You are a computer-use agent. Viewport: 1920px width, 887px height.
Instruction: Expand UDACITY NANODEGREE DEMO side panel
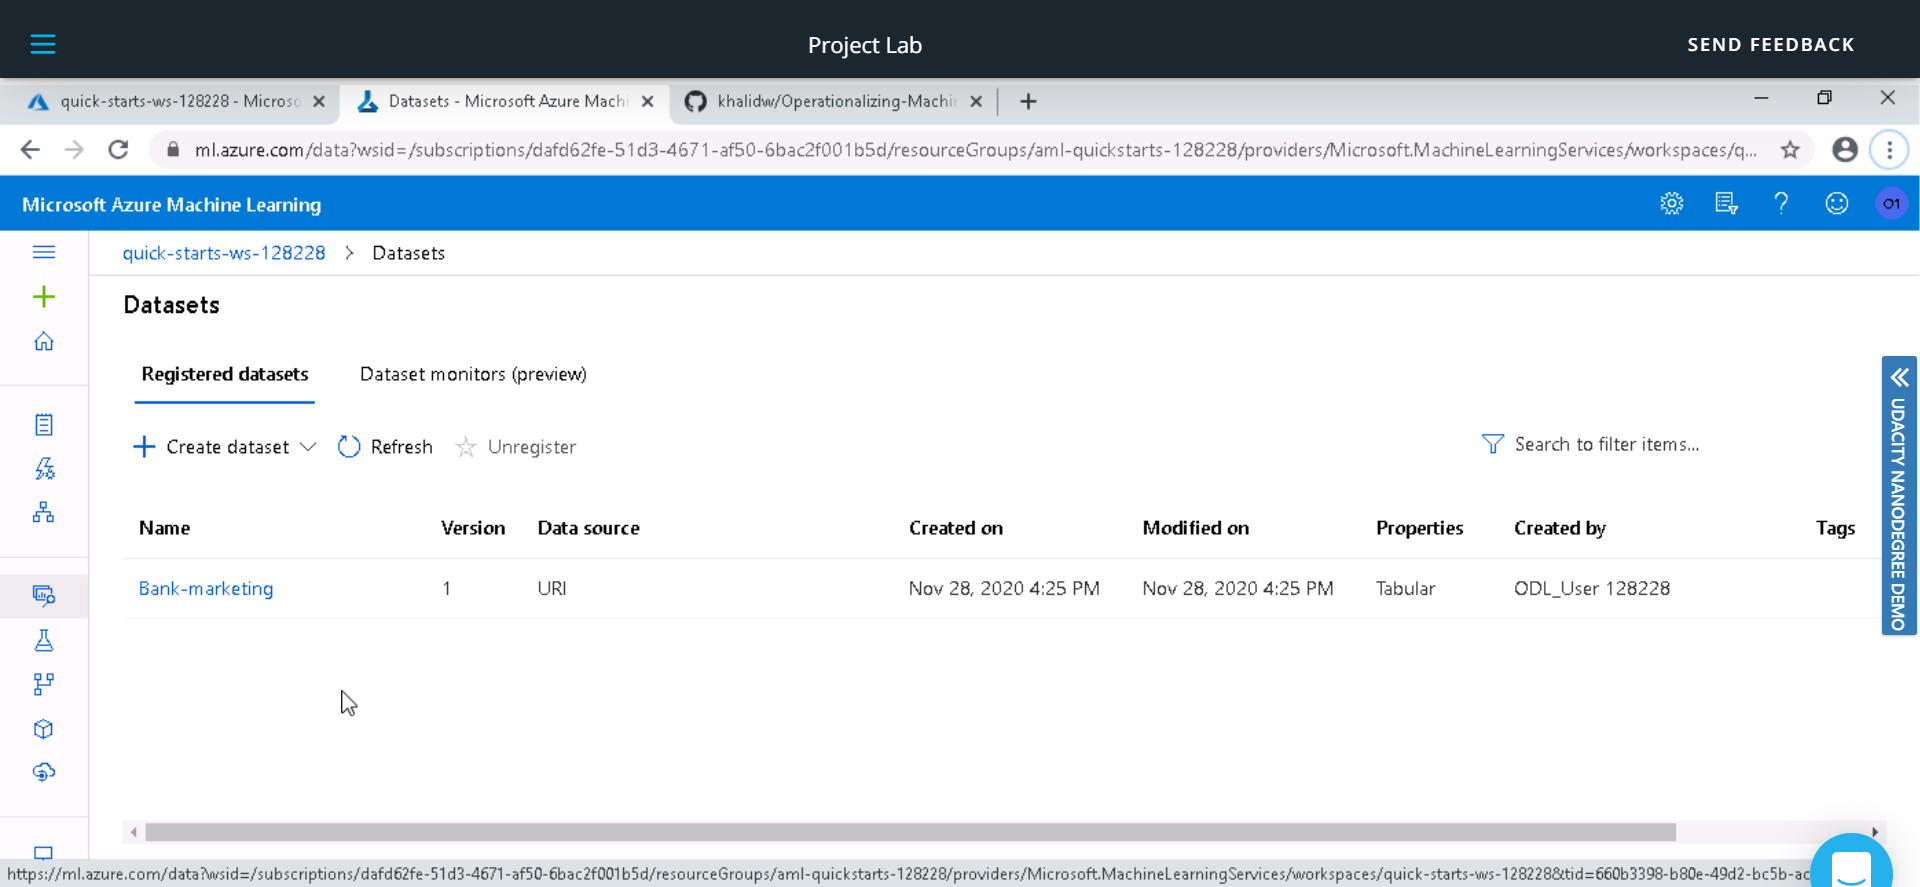(1899, 496)
